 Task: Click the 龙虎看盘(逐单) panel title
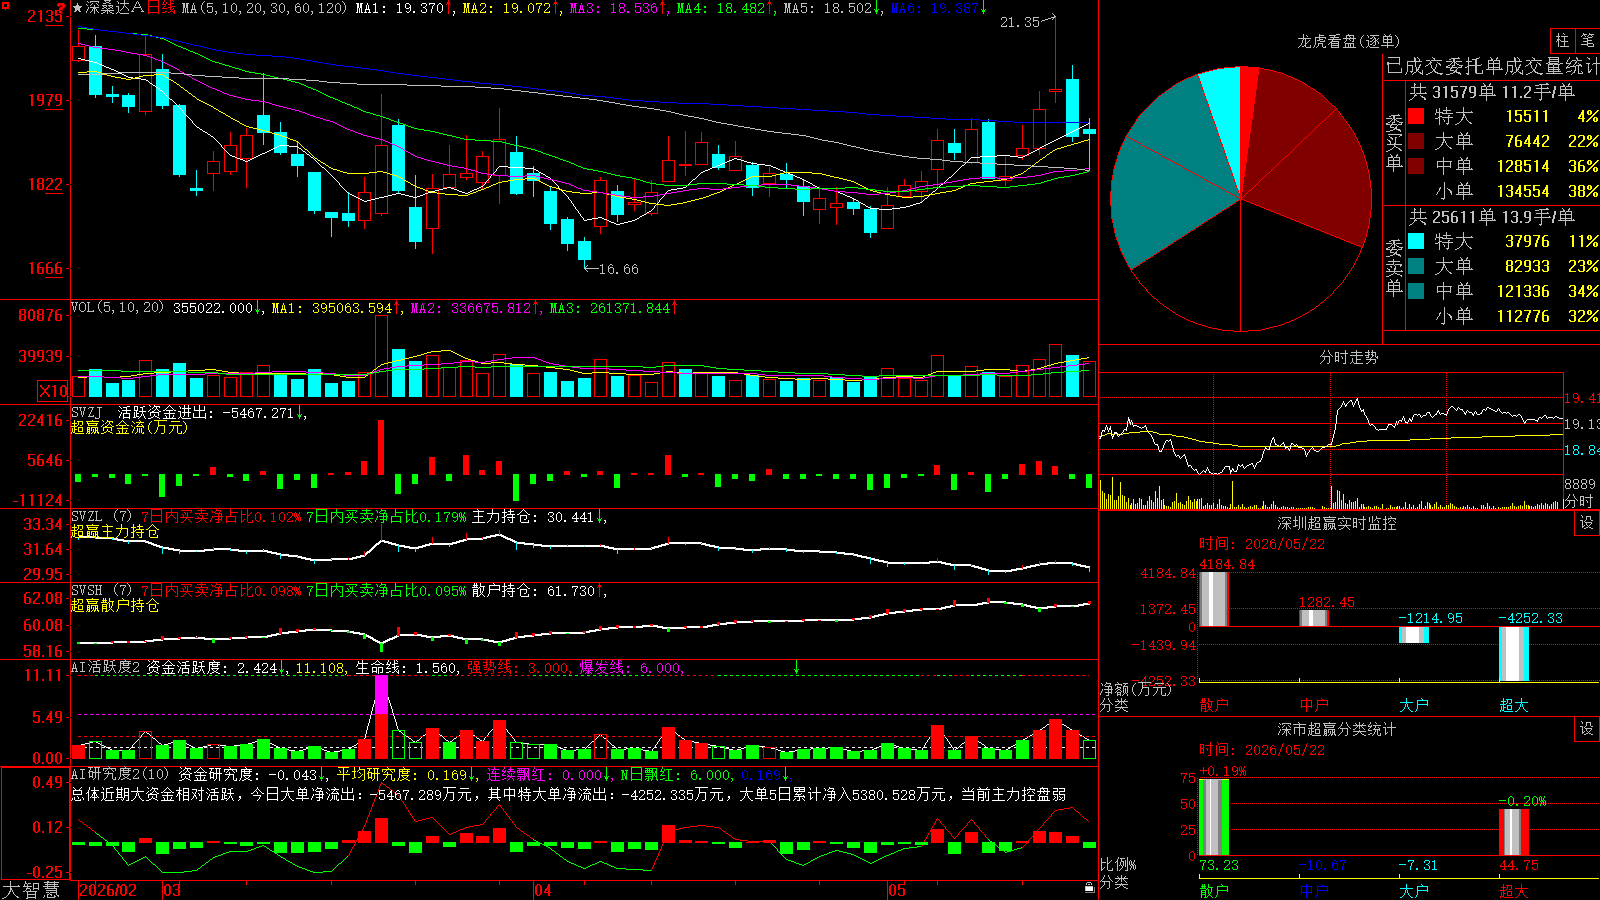click(1348, 41)
